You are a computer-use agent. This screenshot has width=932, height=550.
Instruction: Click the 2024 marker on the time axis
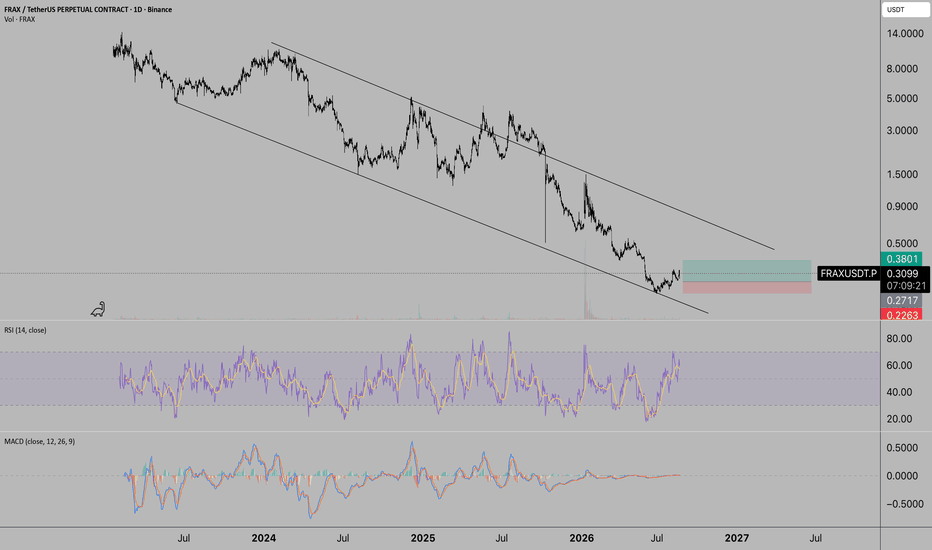(263, 538)
